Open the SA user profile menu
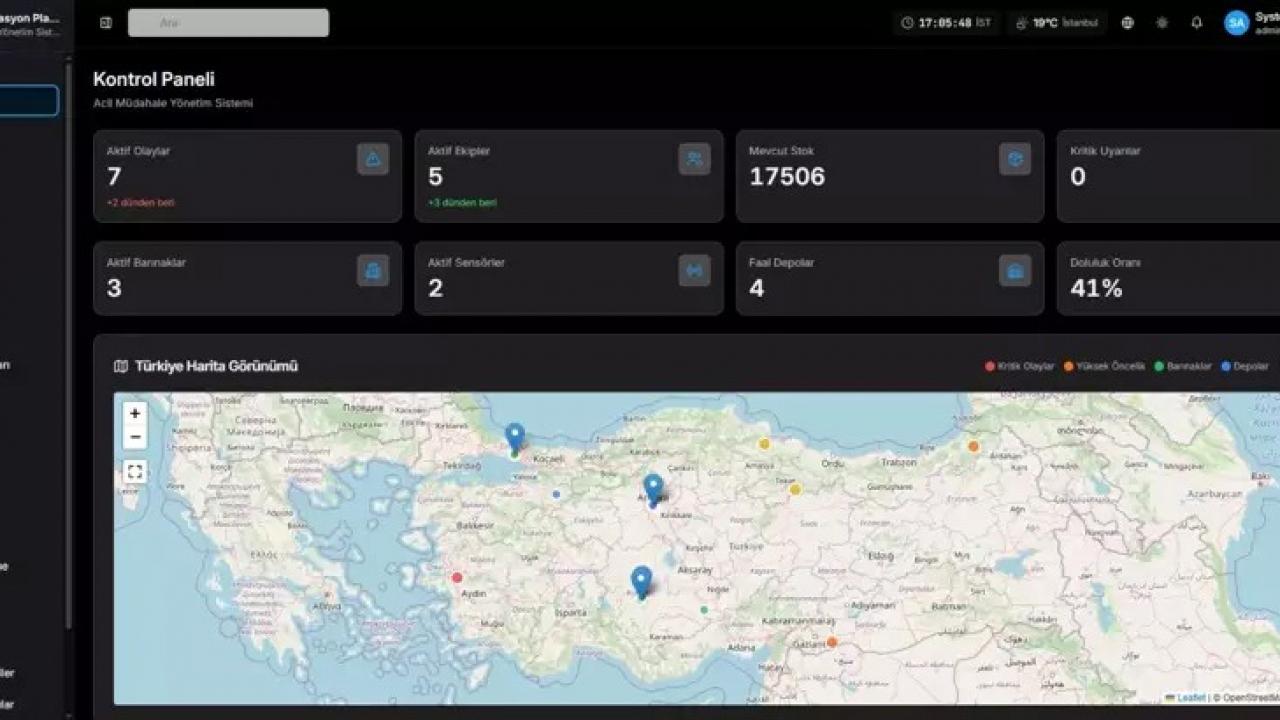The width and height of the screenshot is (1280, 720). pos(1235,22)
